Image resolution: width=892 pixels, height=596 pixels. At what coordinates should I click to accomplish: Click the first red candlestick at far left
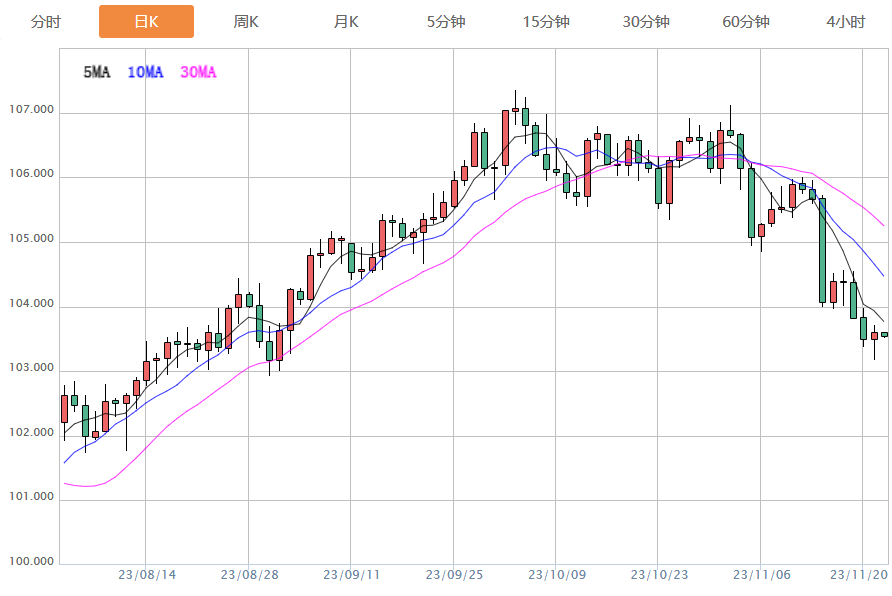64,408
